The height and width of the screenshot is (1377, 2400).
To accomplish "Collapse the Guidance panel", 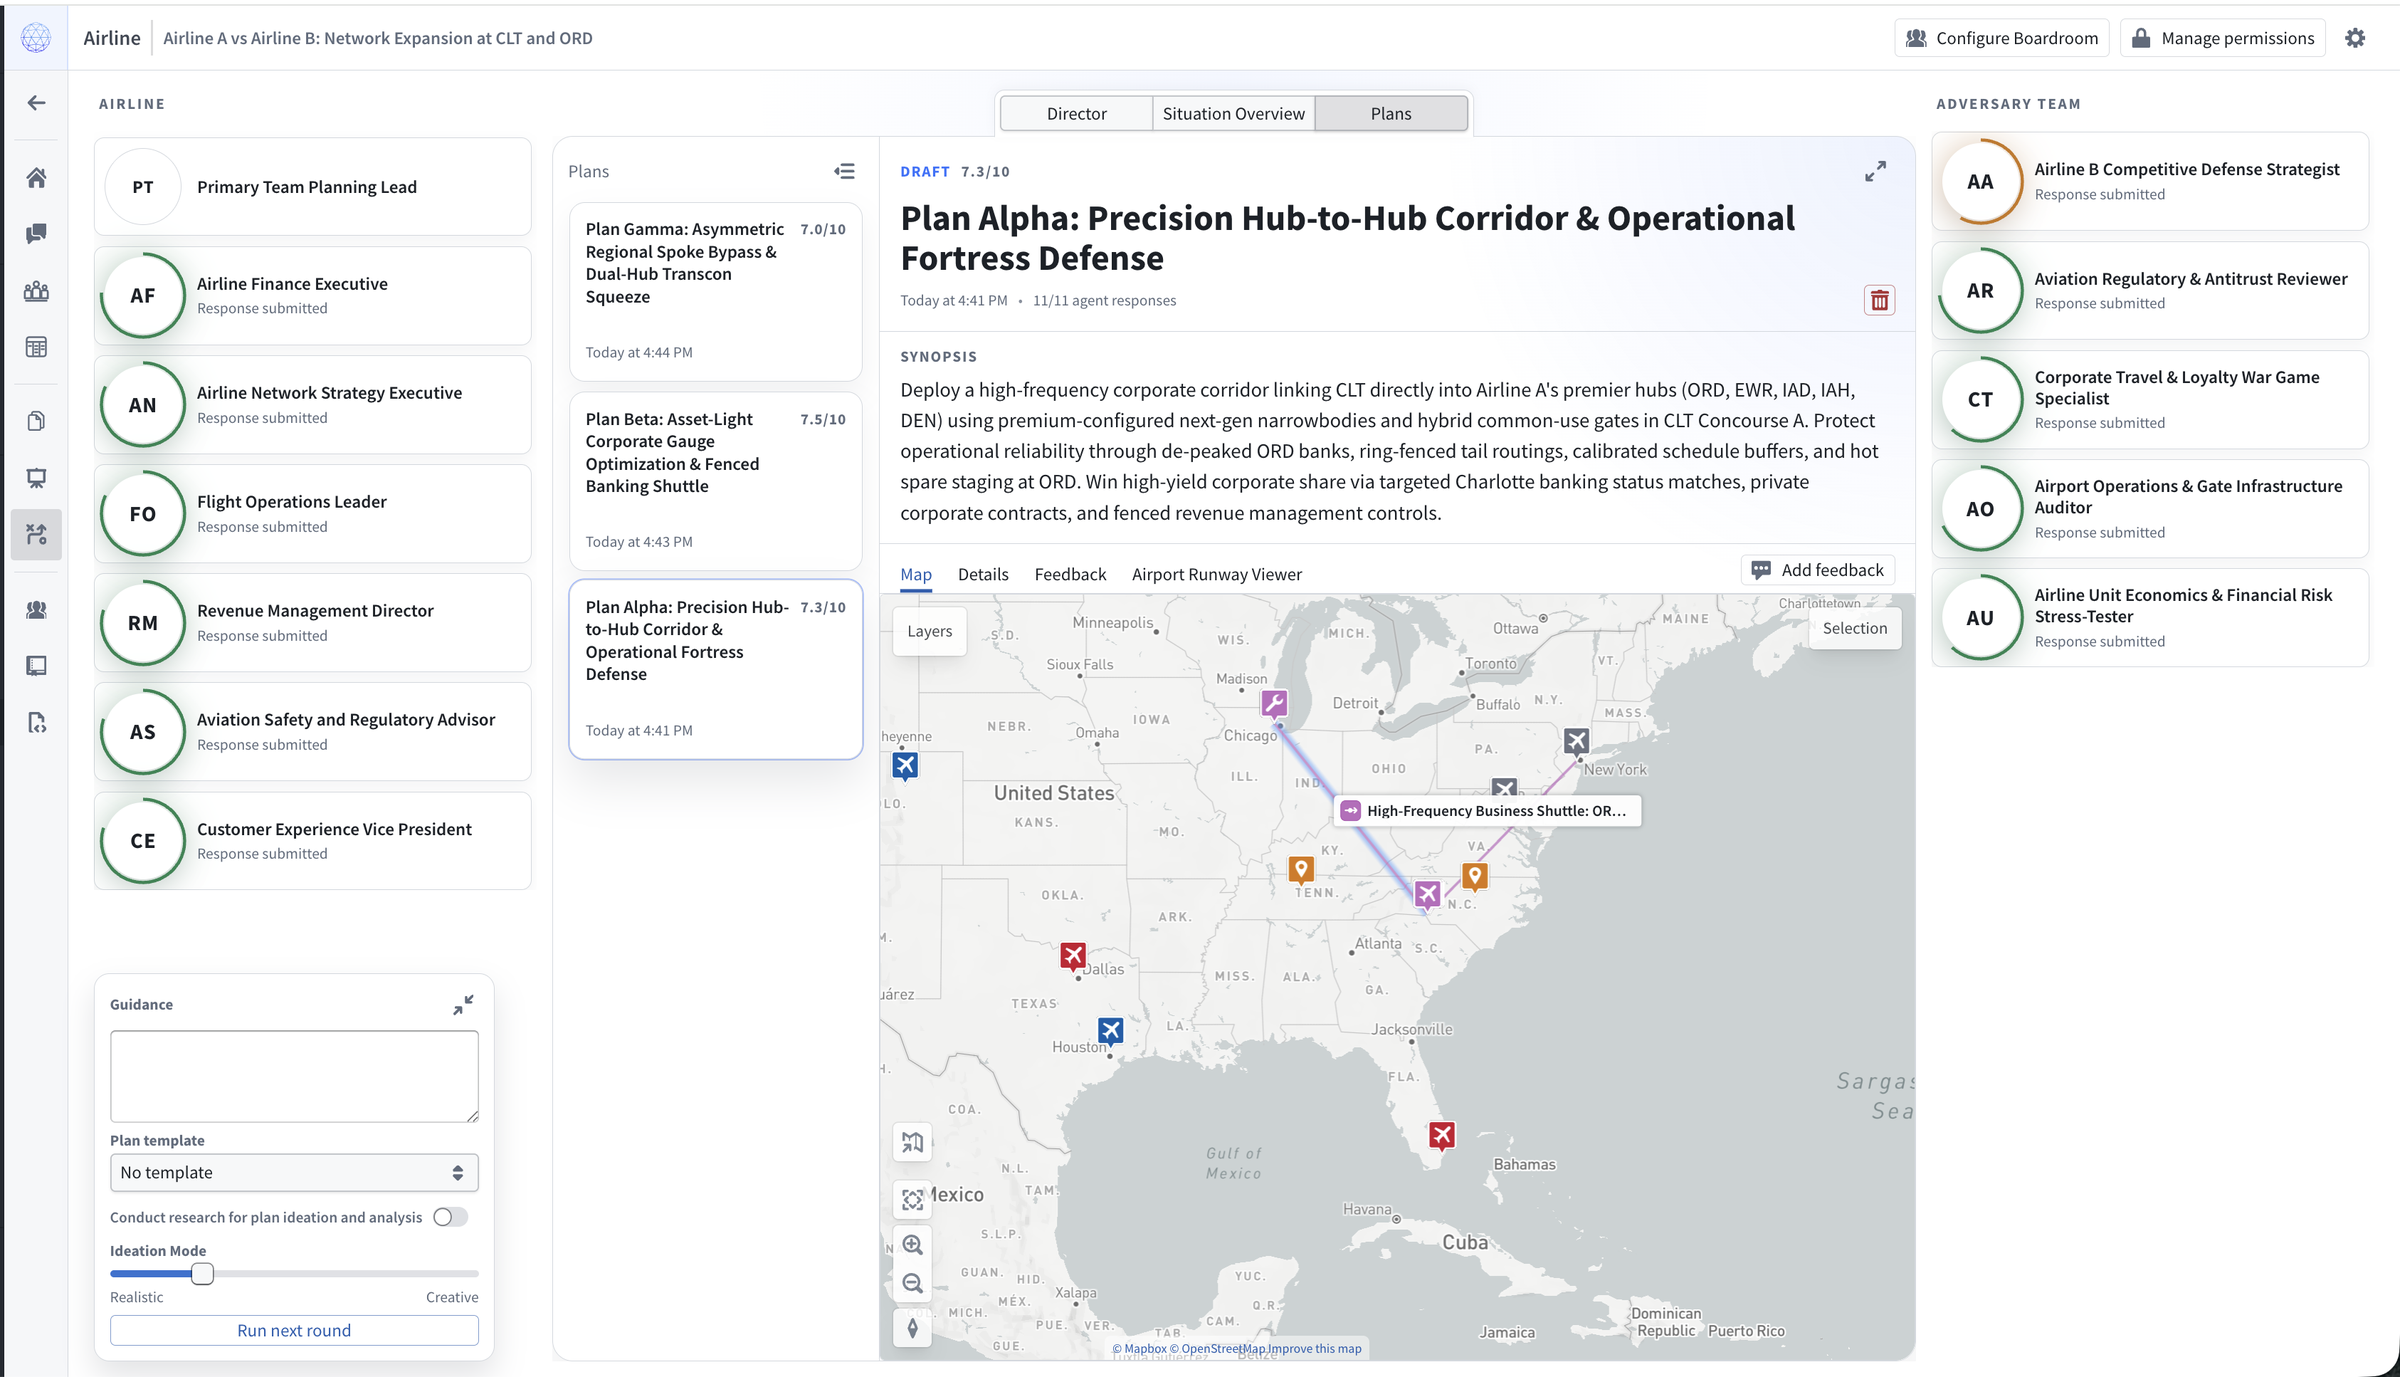I will pos(463,1005).
